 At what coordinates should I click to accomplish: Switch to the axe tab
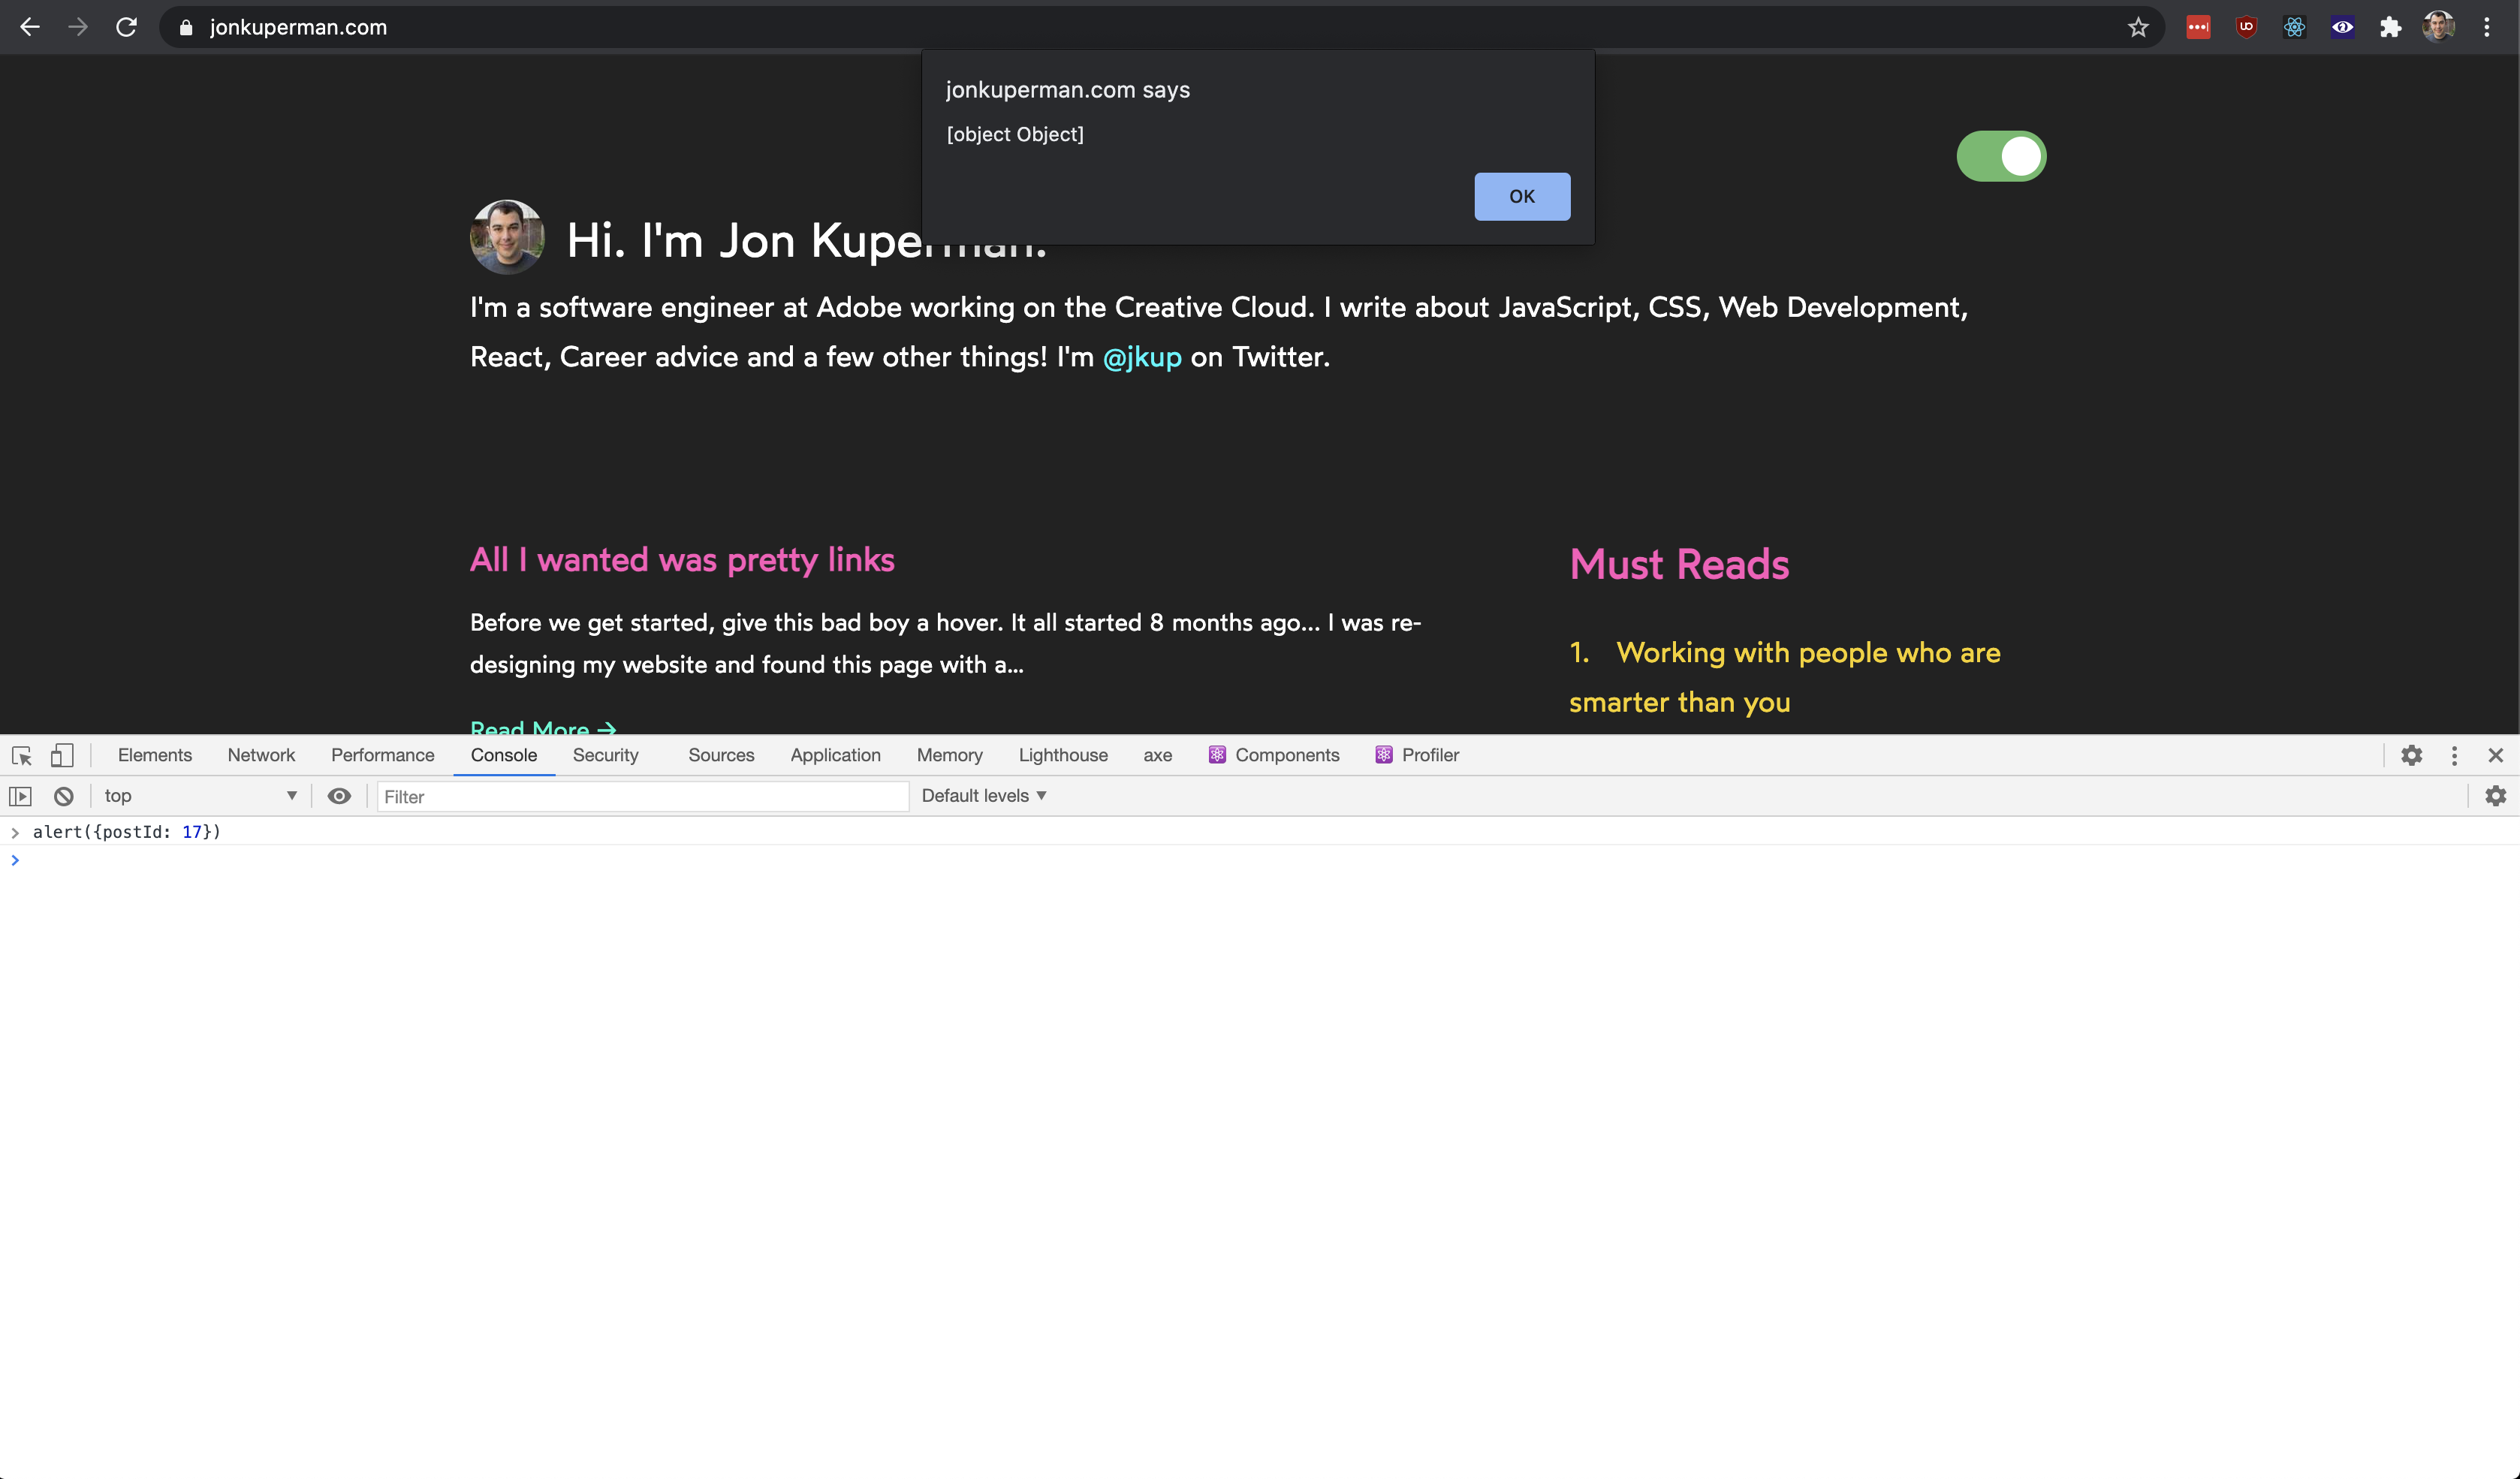(1158, 755)
